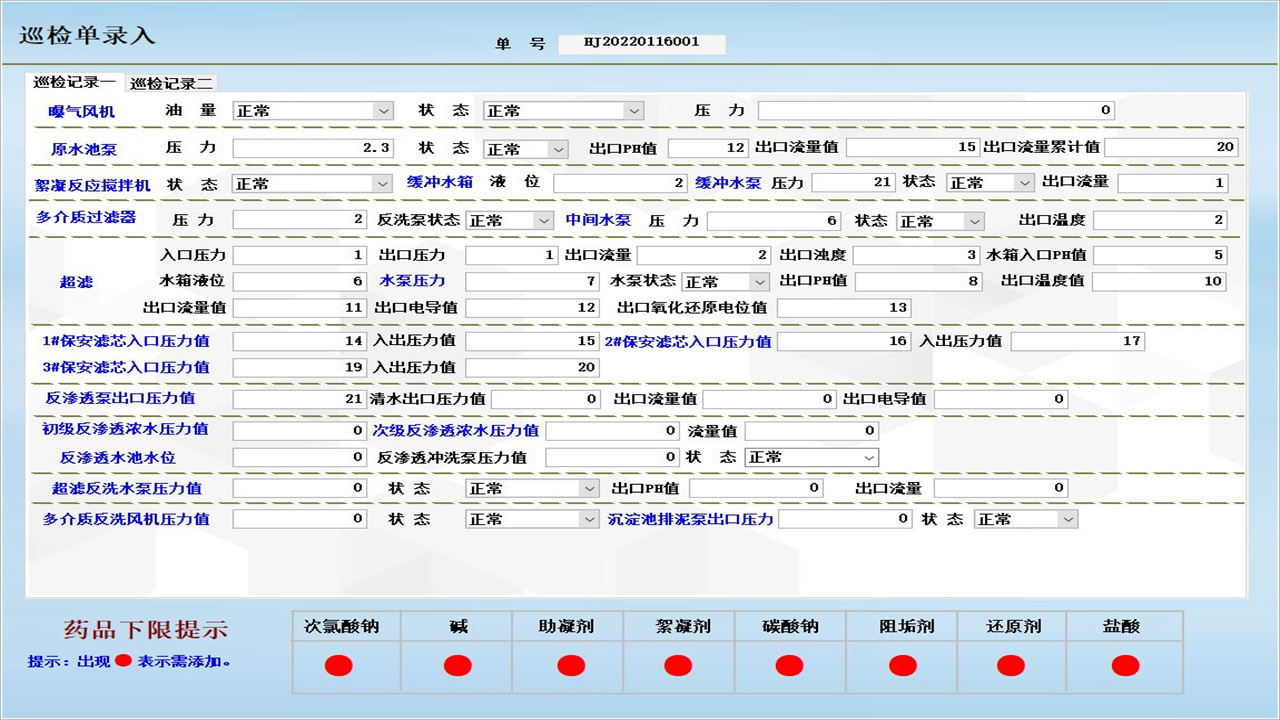Select the red dot below 助凝剂
Screen dimensions: 1280x720
(571, 666)
